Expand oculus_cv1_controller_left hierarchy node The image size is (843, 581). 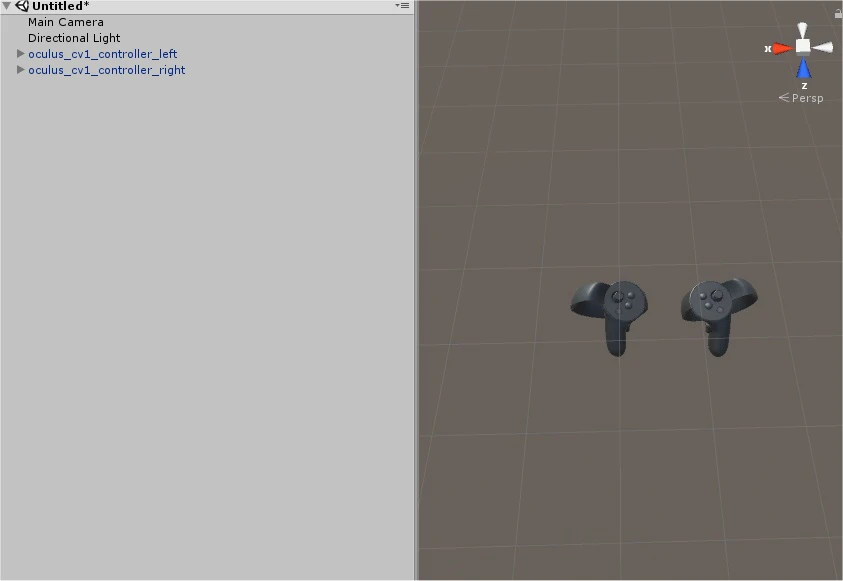[x=20, y=53]
